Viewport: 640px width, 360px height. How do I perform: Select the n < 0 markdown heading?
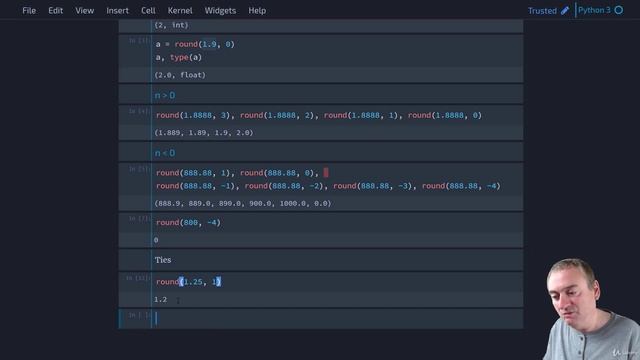tap(165, 153)
